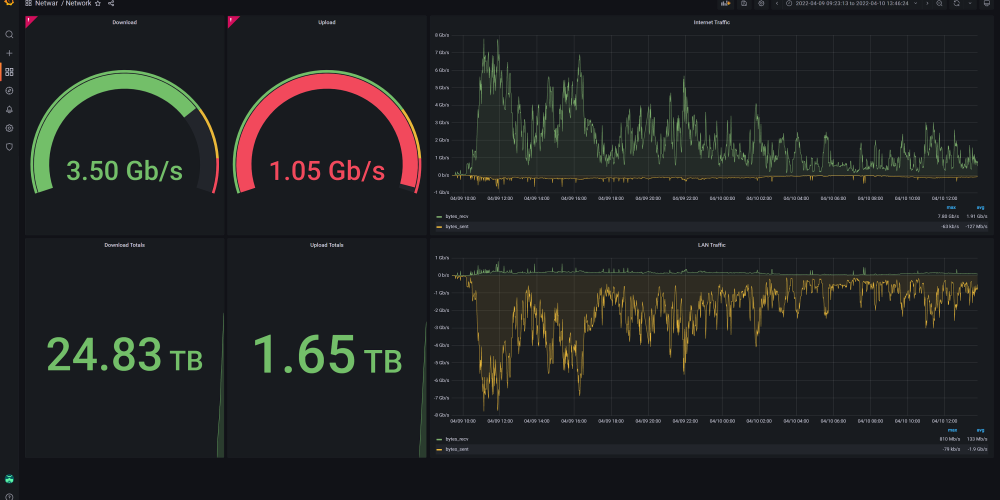1000x500 pixels.
Task: Click bytes_sent color swatch in Internet Traffic legend
Action: pyautogui.click(x=439, y=226)
